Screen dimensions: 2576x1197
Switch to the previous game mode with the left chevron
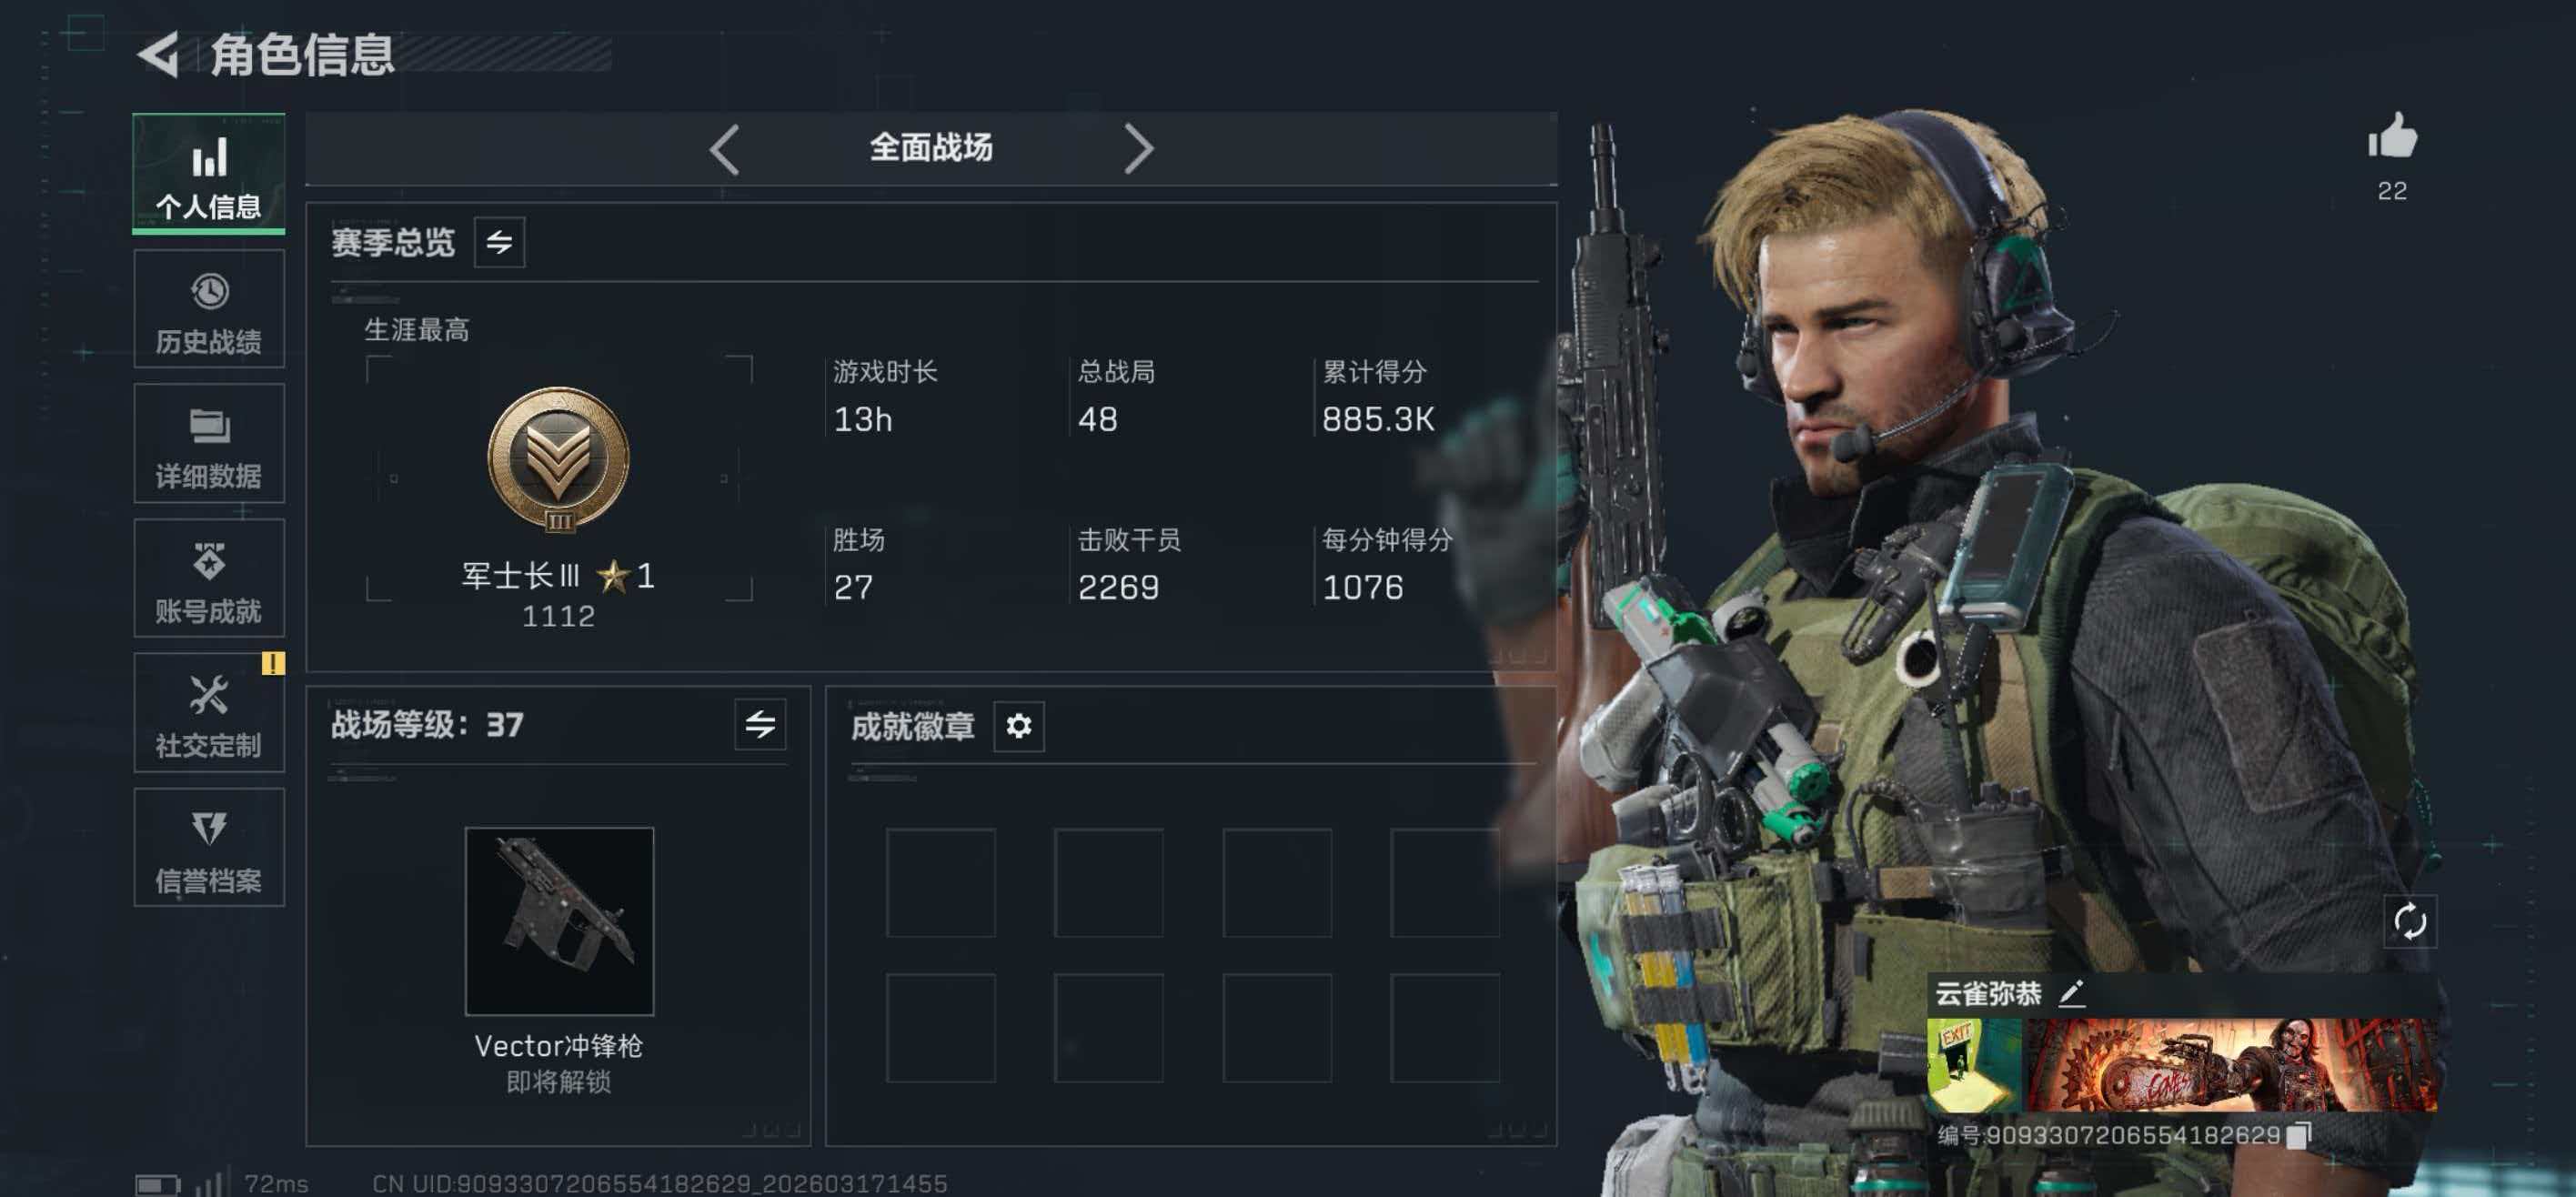click(x=724, y=150)
